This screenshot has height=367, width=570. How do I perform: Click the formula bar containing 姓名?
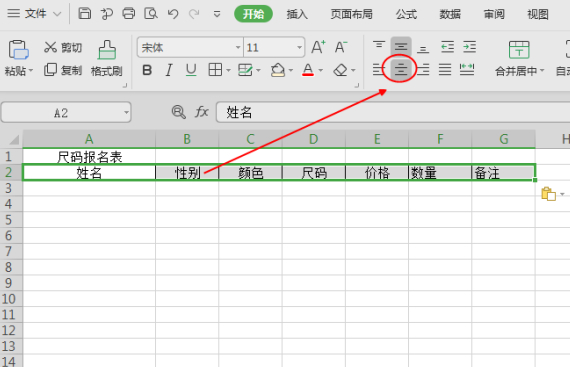(393, 112)
